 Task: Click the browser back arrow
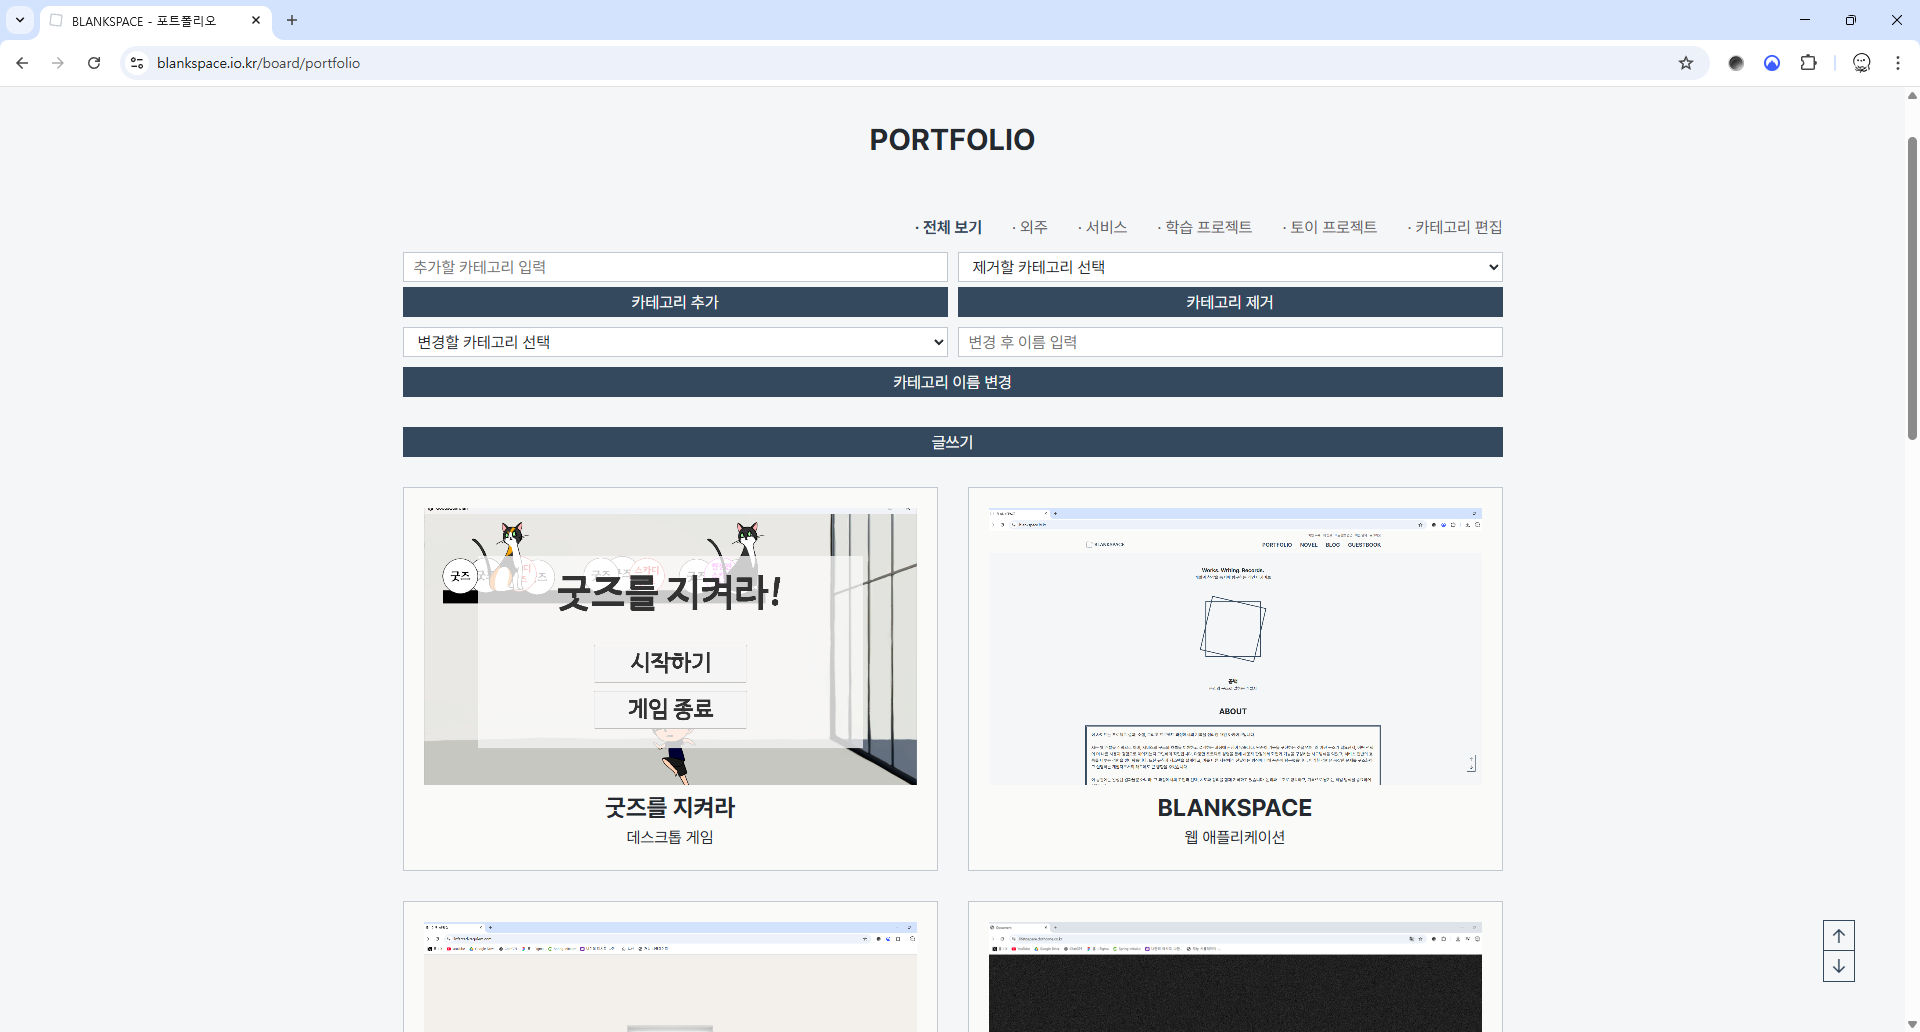(x=22, y=63)
